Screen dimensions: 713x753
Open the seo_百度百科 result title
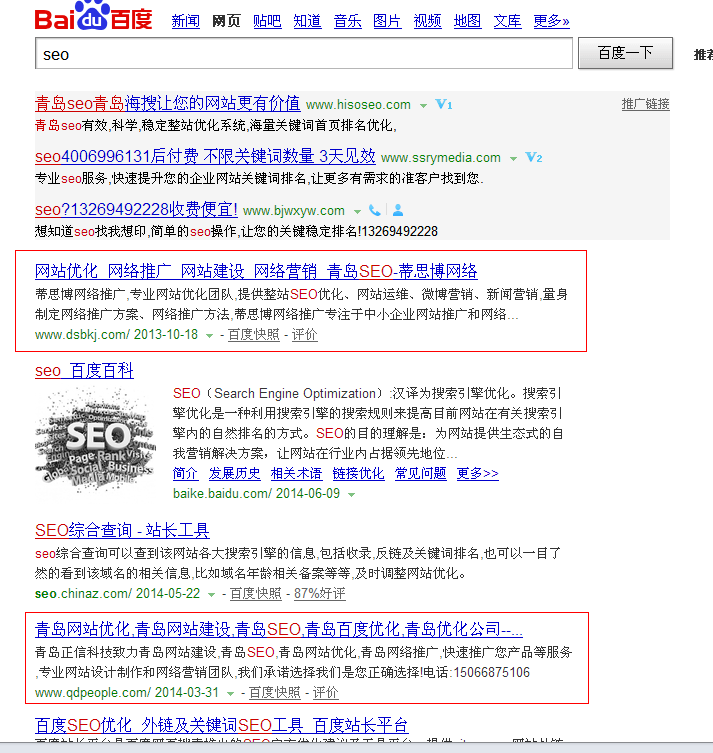(x=85, y=371)
